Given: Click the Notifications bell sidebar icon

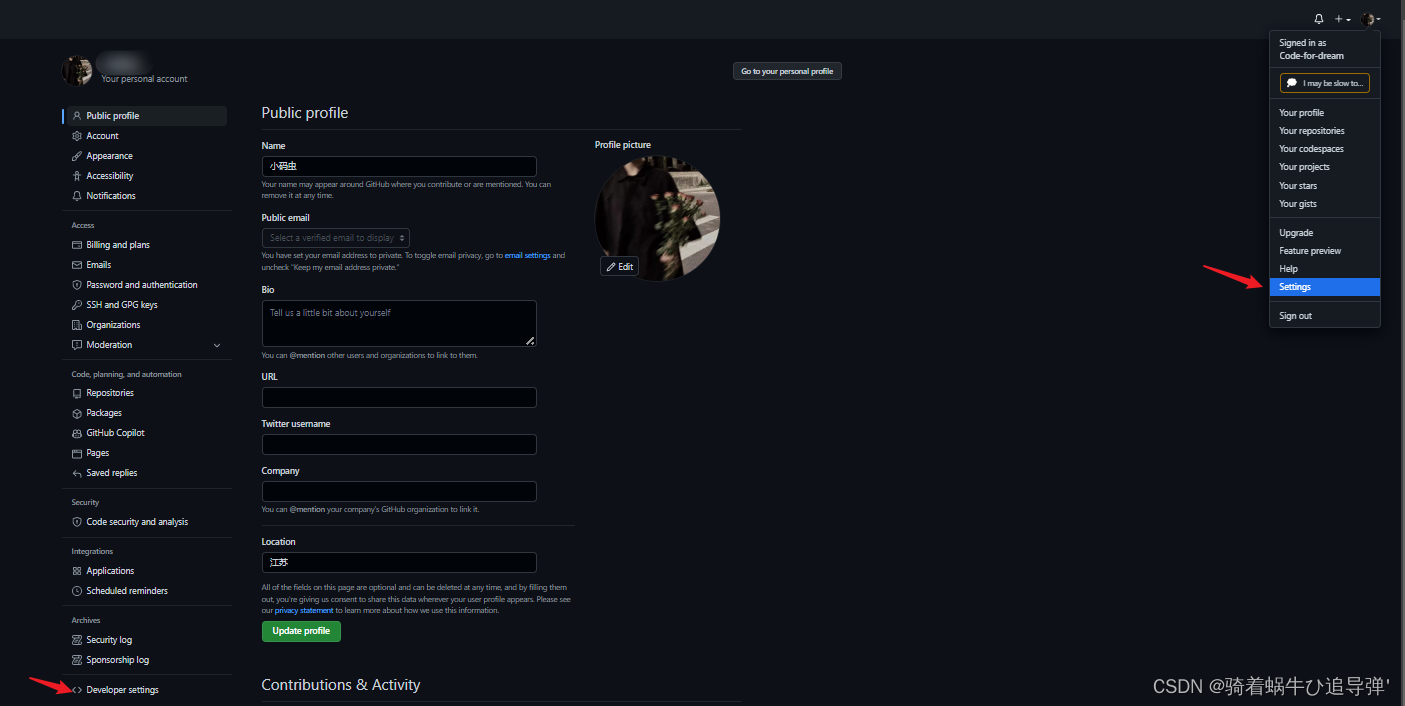Looking at the screenshot, I should coord(77,196).
